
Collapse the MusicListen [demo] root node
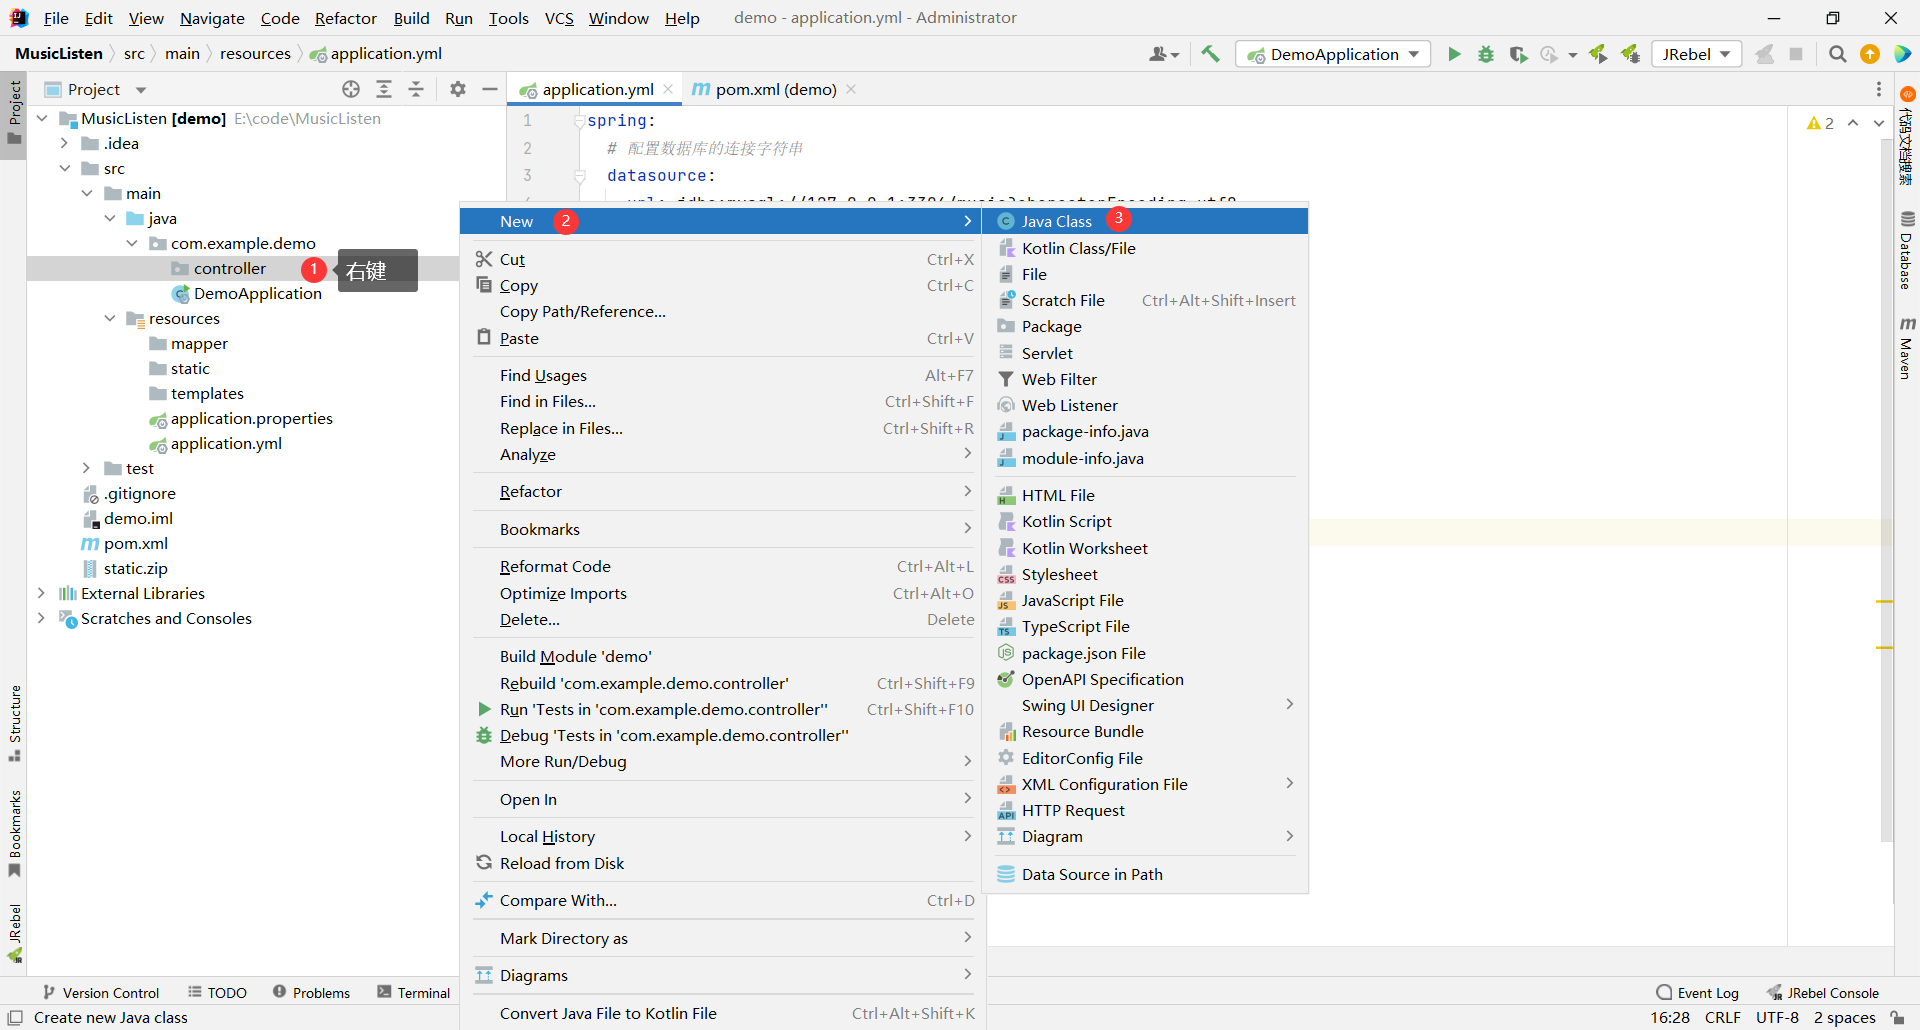tap(42, 118)
